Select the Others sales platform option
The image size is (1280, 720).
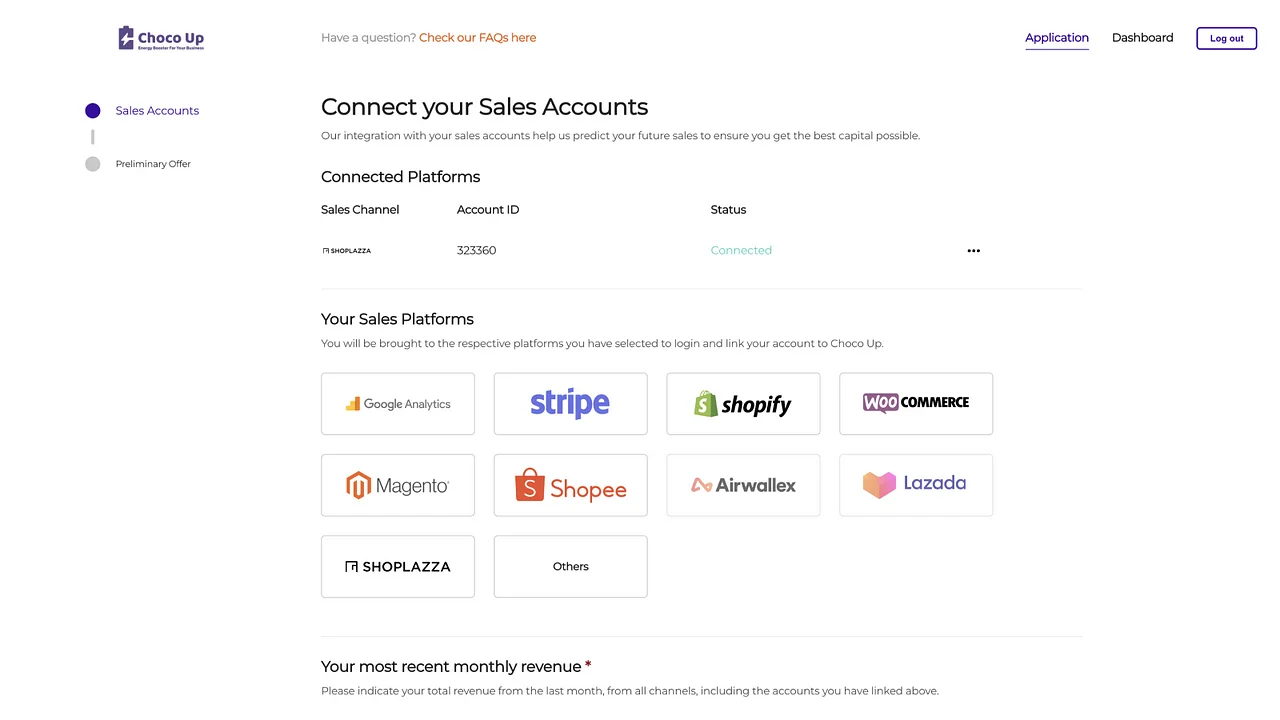(570, 566)
